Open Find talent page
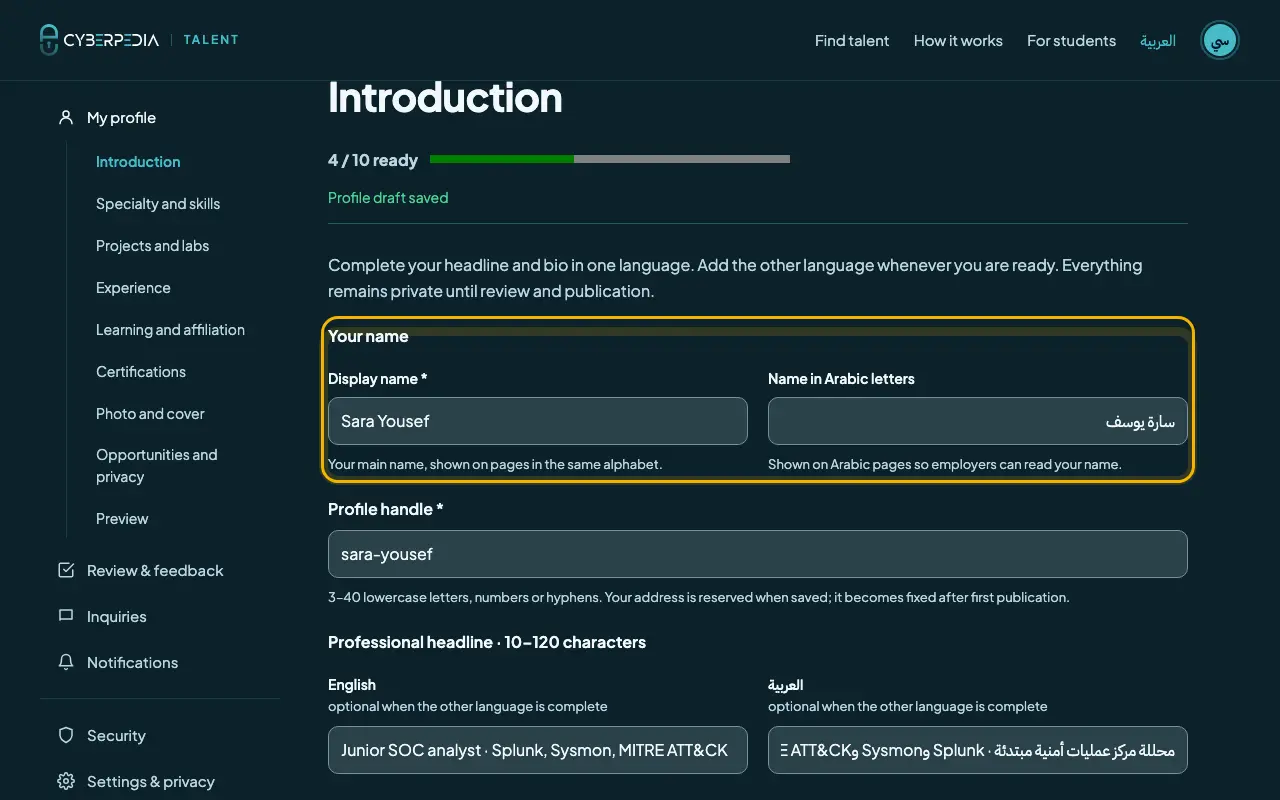The image size is (1280, 800). (x=852, y=41)
